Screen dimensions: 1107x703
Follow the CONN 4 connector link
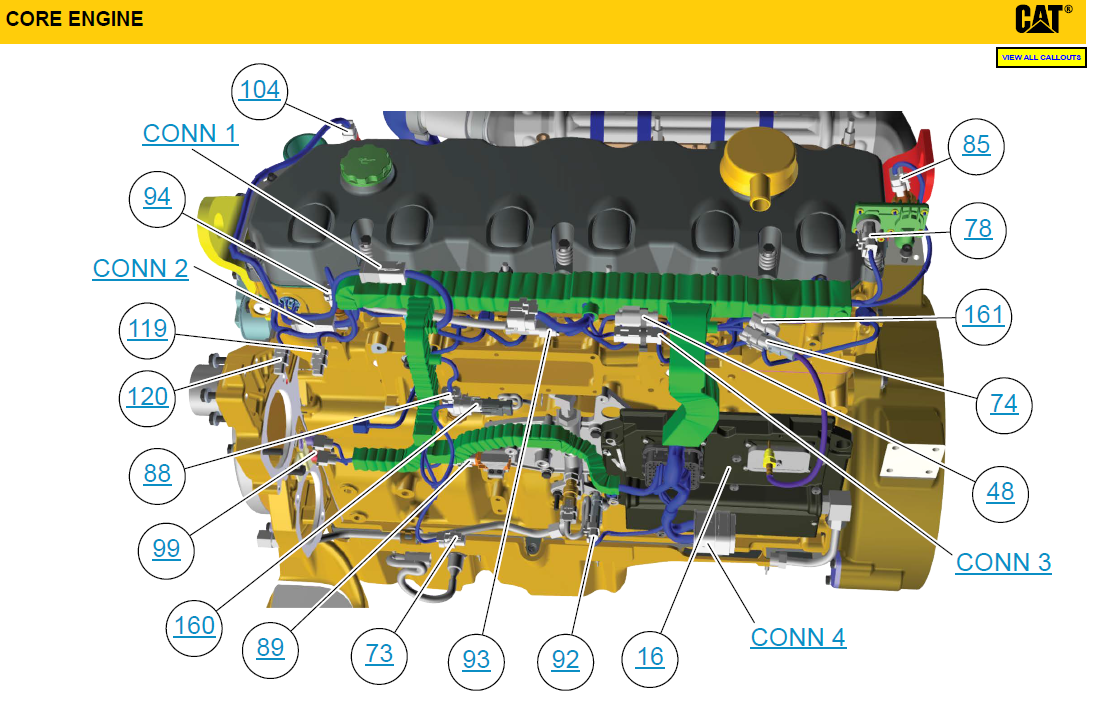click(798, 637)
